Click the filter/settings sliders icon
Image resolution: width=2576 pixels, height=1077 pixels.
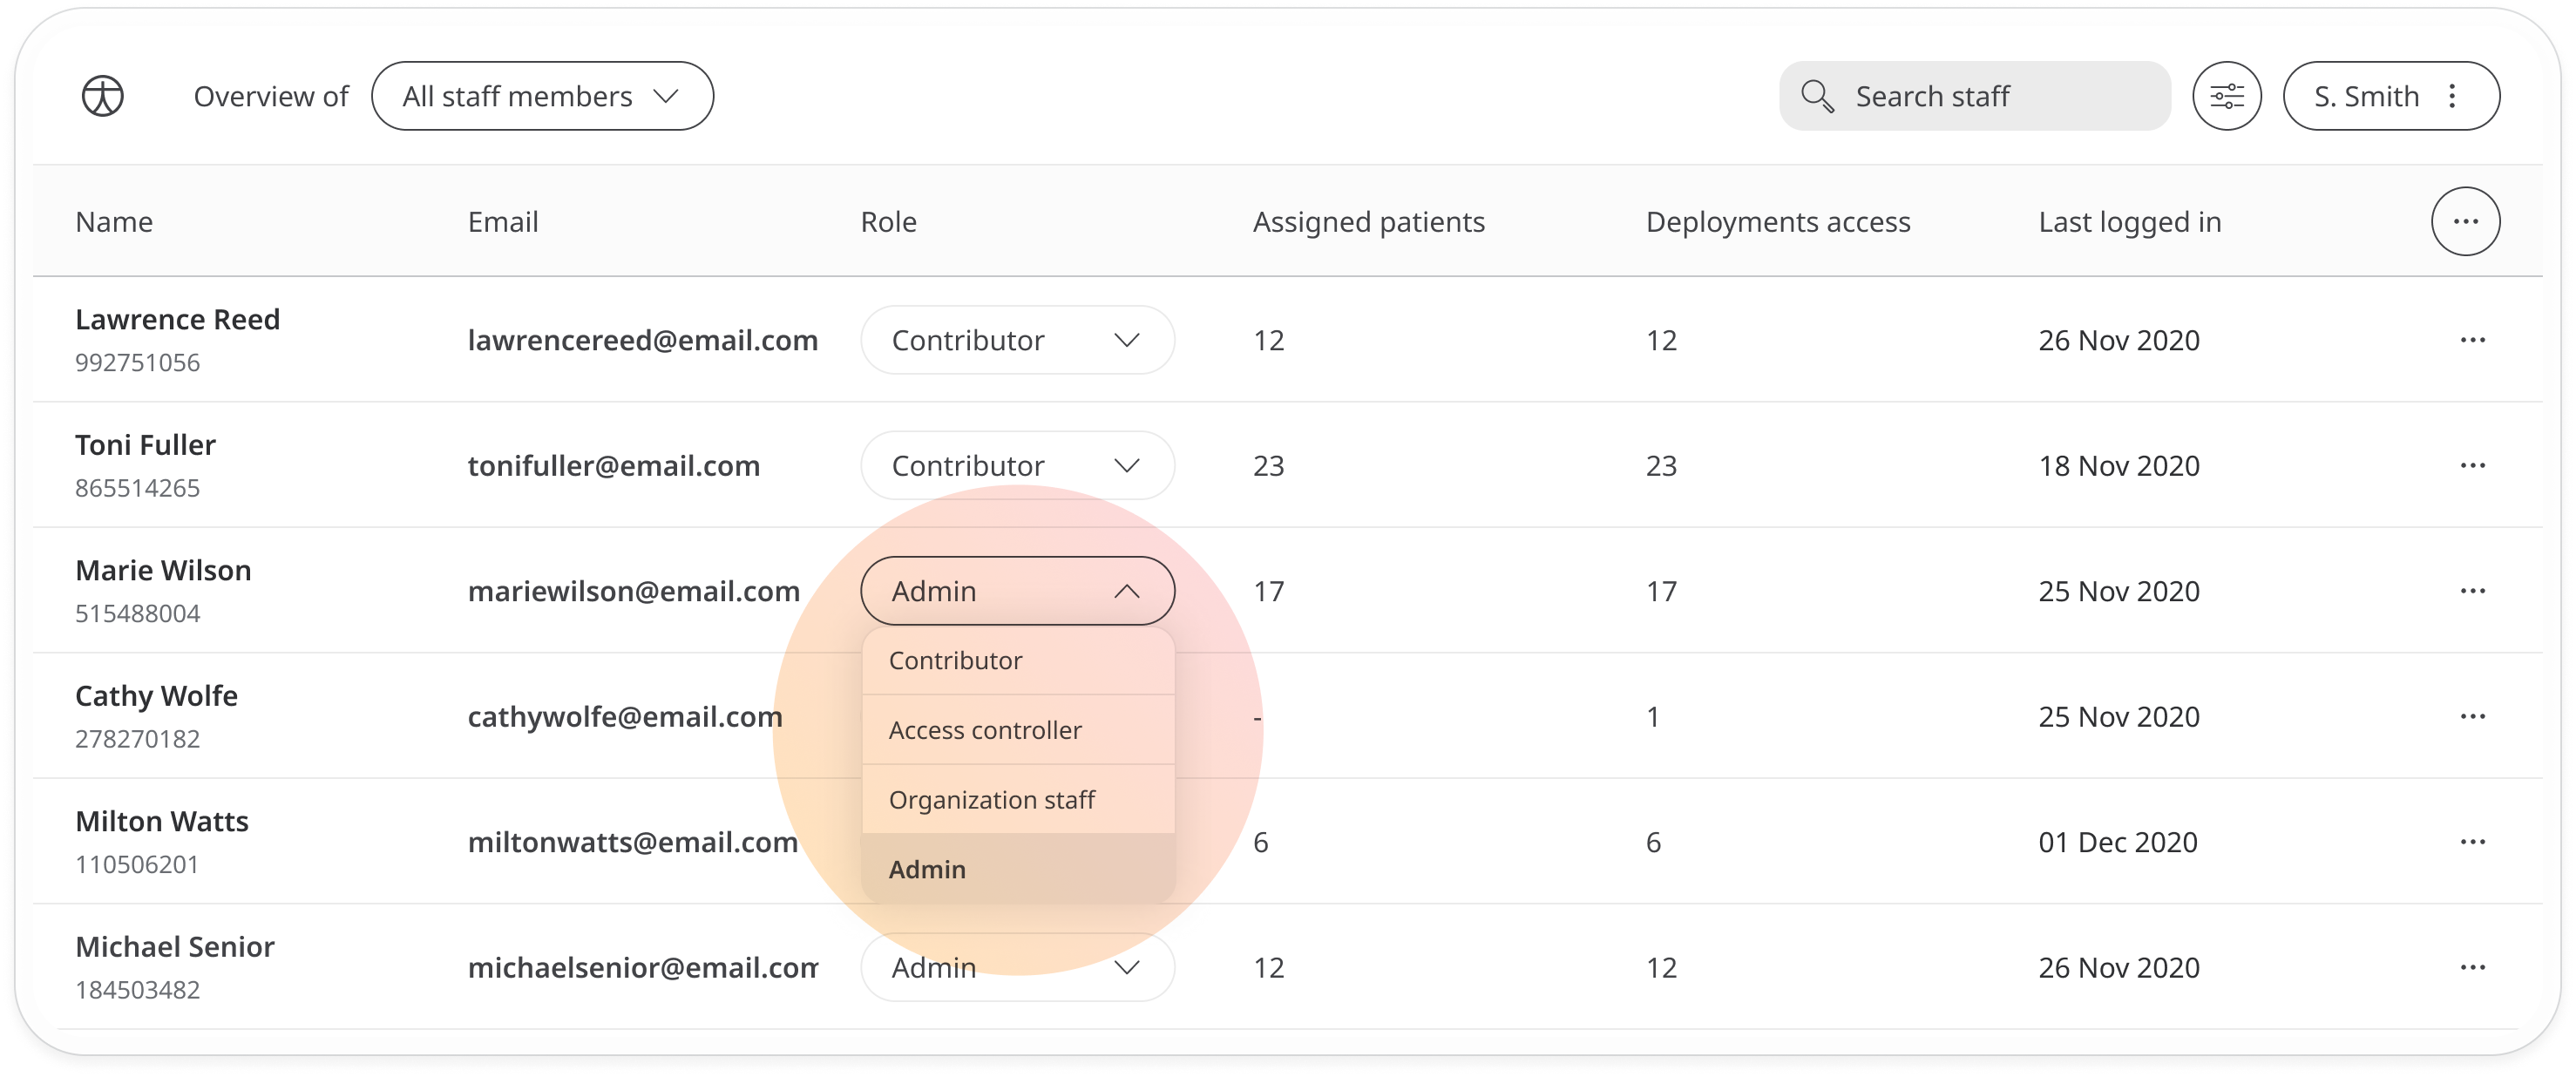[x=2227, y=95]
